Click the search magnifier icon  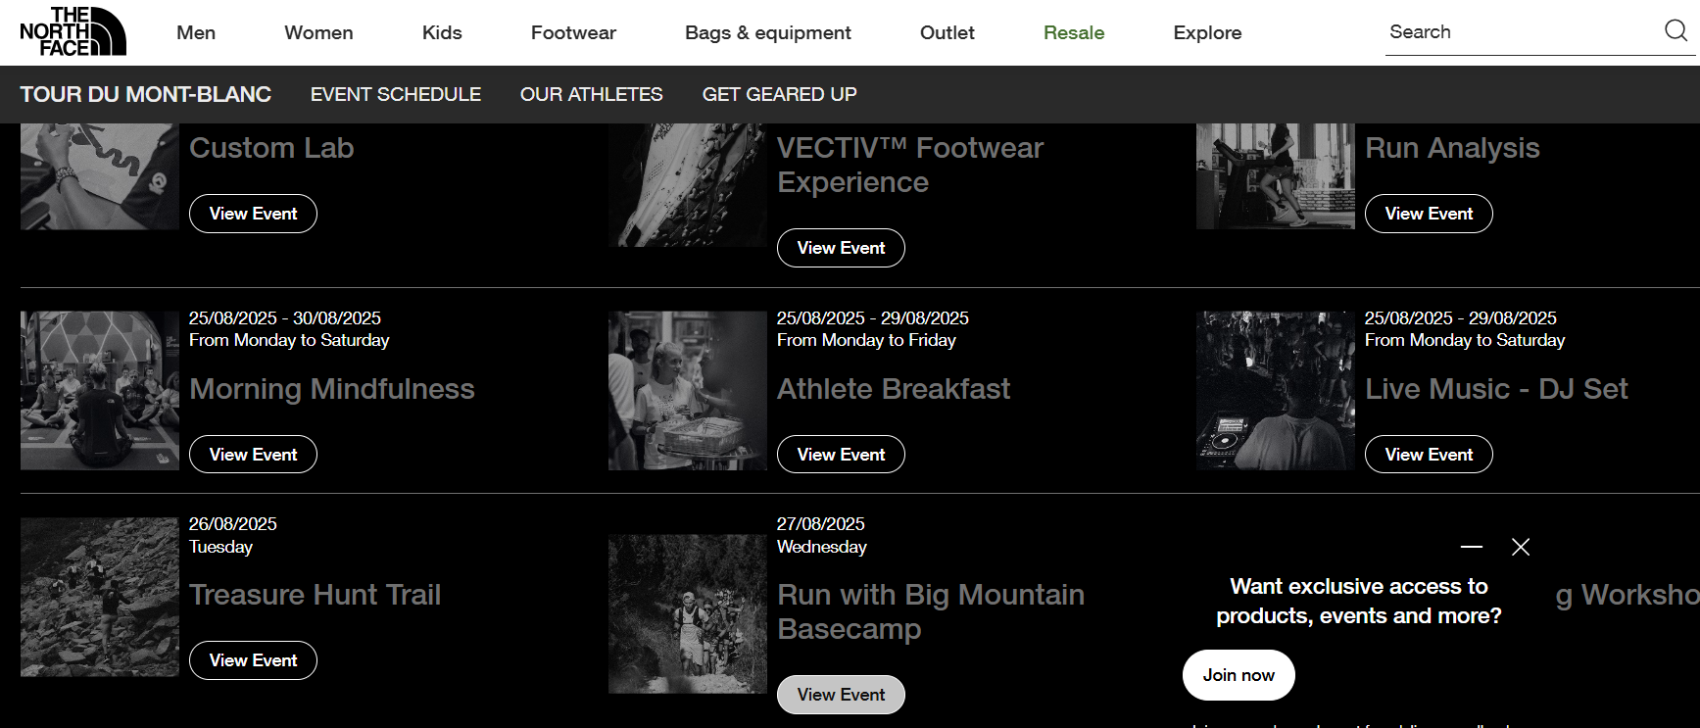[1676, 31]
